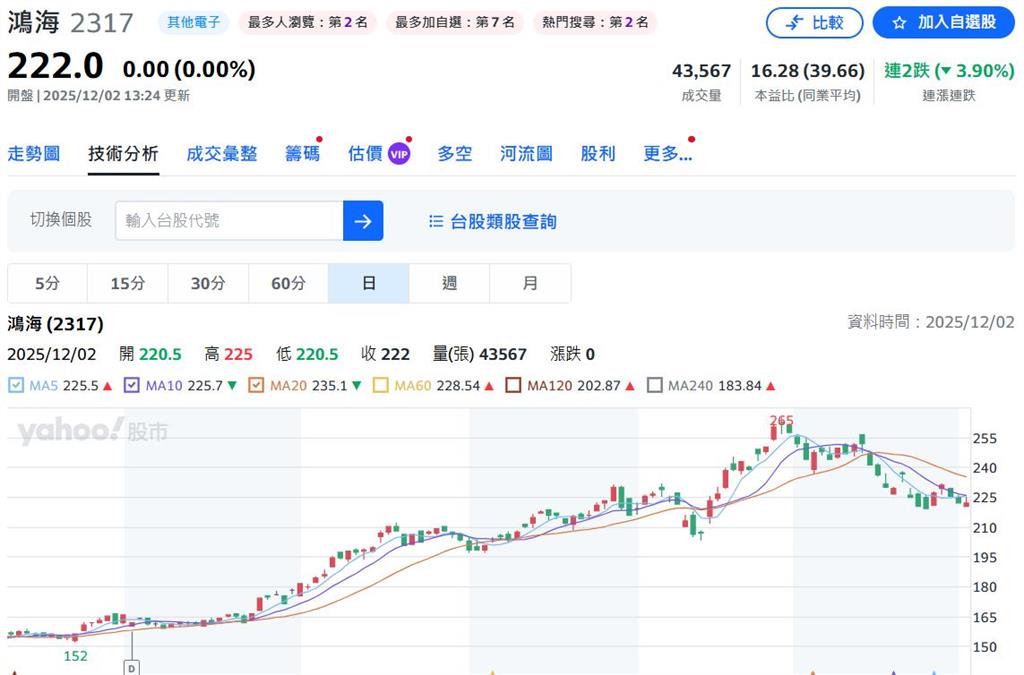
Task: Enable the MA240 moving average checkbox
Action: (x=656, y=384)
